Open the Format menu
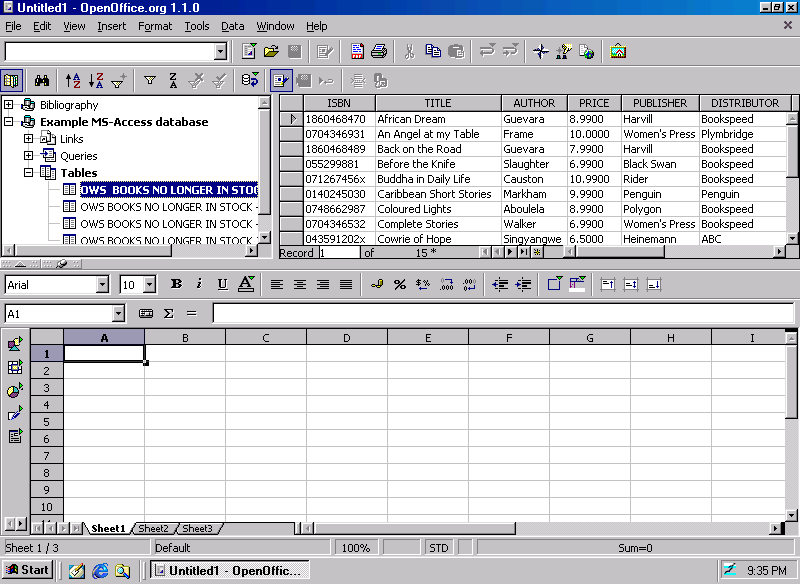The image size is (800, 584). (x=155, y=26)
